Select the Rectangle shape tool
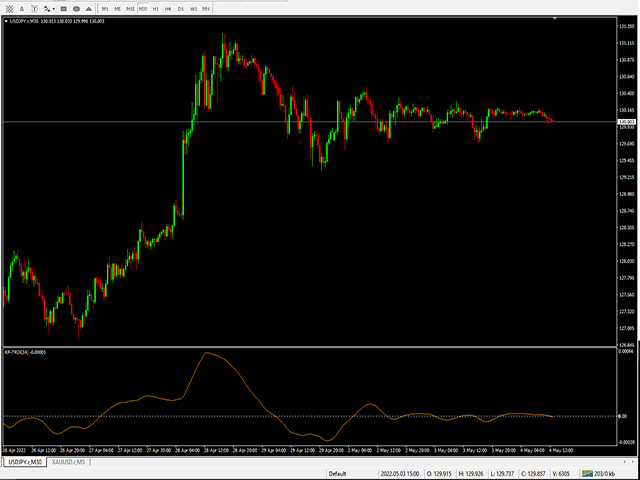 (x=63, y=8)
